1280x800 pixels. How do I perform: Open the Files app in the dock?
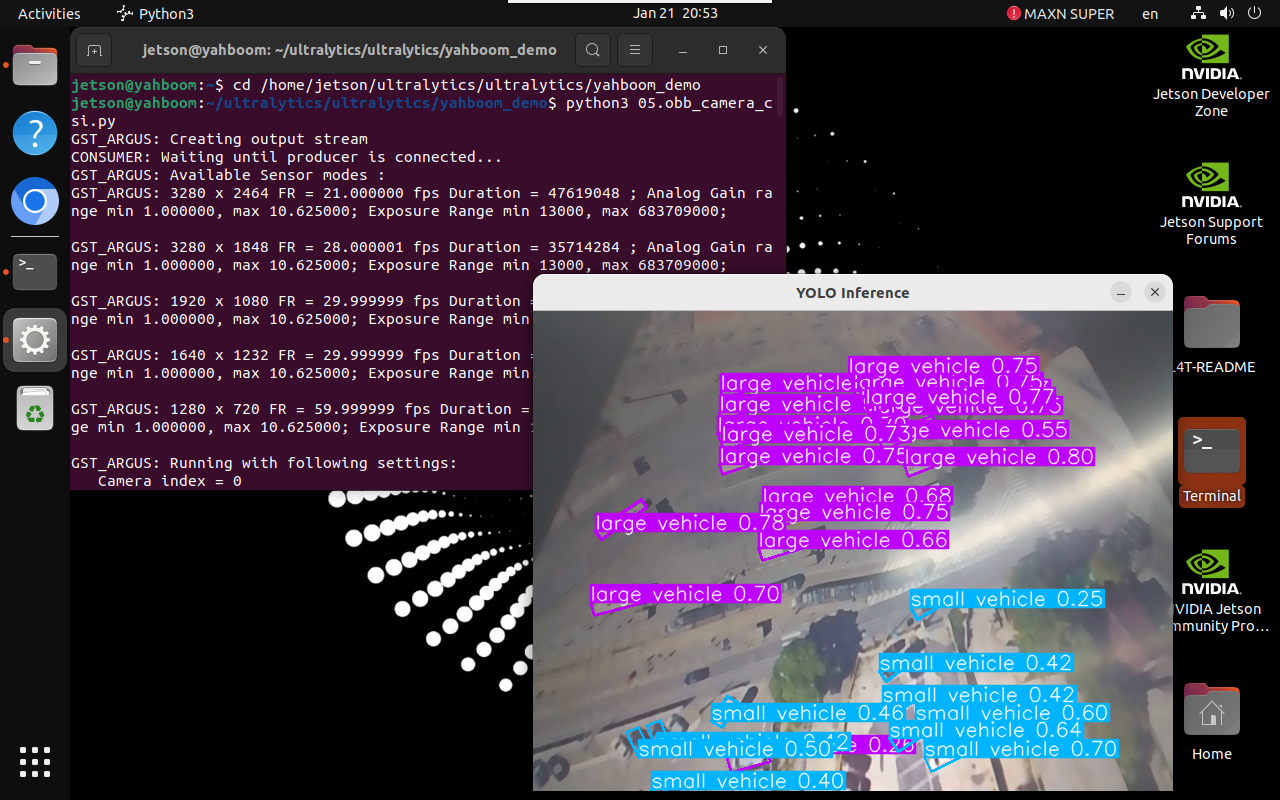click(x=35, y=66)
